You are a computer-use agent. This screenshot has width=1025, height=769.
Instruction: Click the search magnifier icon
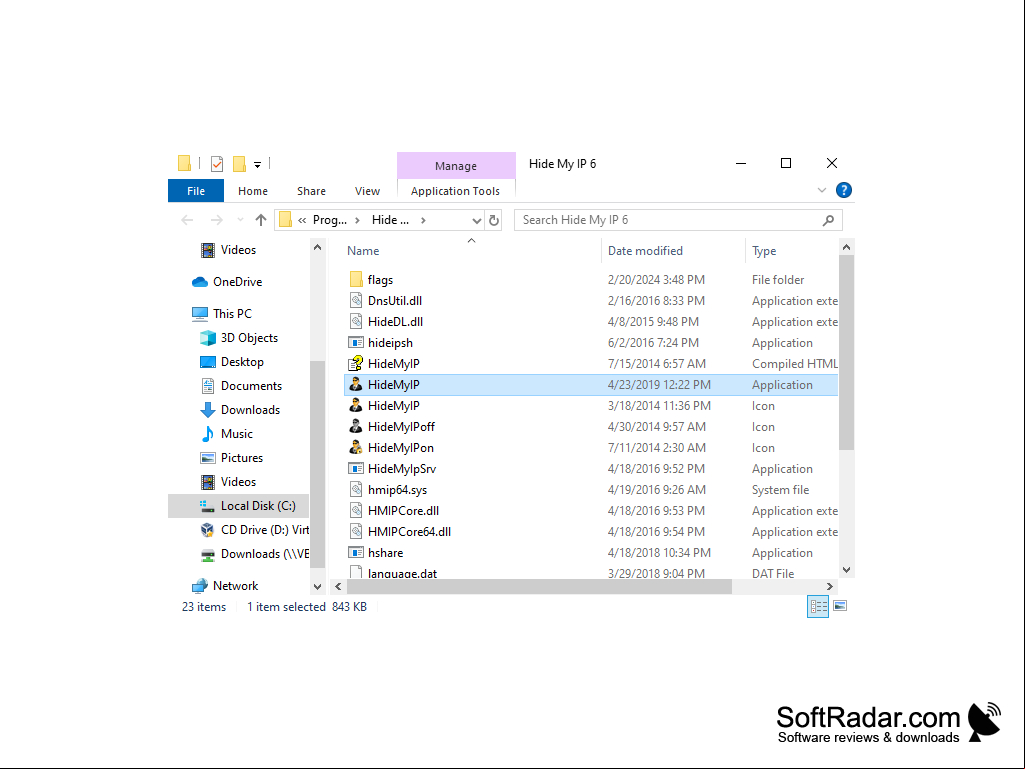(x=828, y=220)
